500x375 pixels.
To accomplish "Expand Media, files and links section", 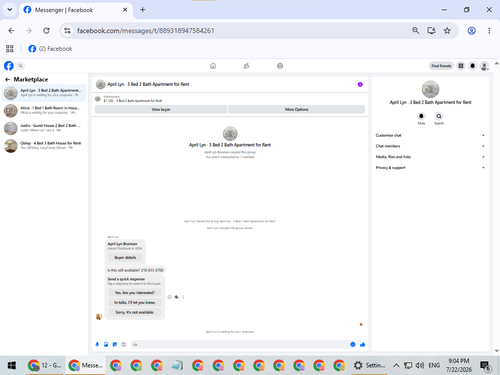I will click(x=430, y=157).
